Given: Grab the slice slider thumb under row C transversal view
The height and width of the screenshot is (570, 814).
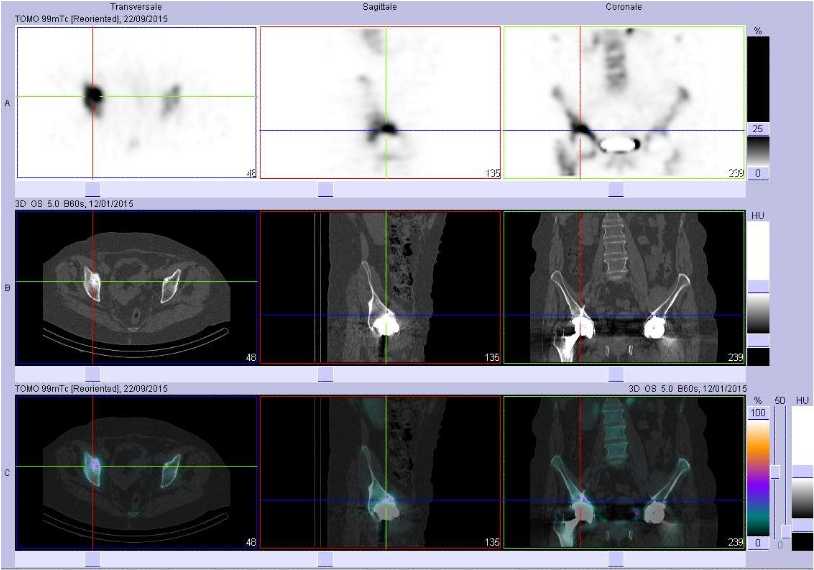Looking at the screenshot, I should [92, 560].
